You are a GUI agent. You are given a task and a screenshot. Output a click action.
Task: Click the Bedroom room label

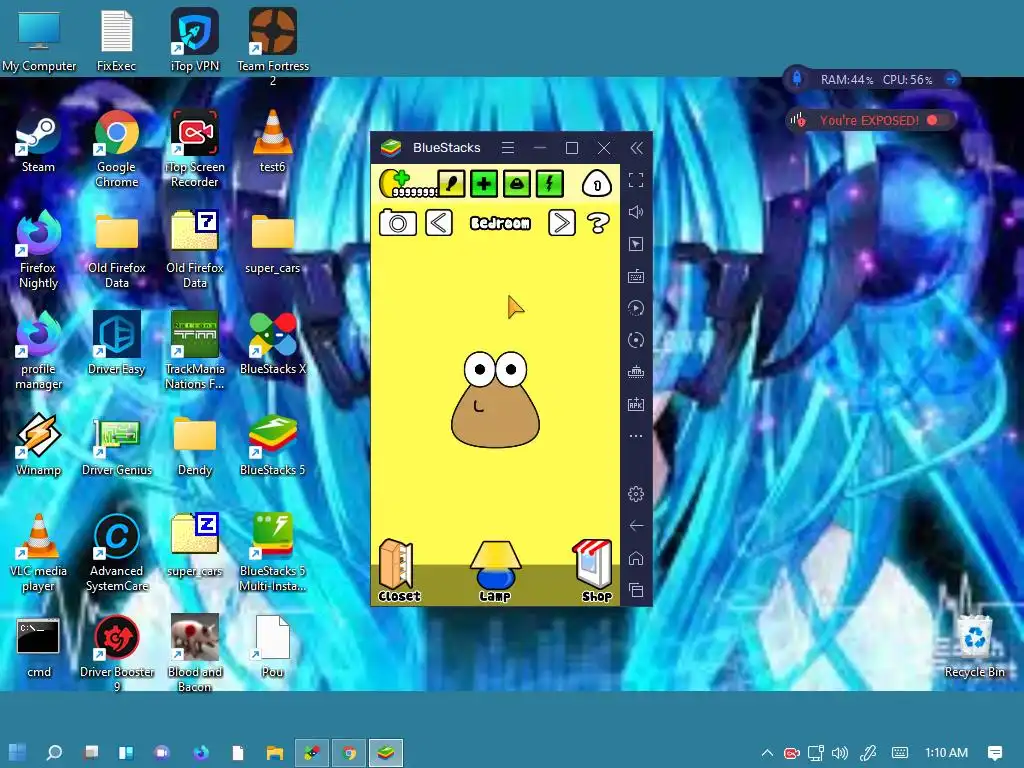point(500,223)
